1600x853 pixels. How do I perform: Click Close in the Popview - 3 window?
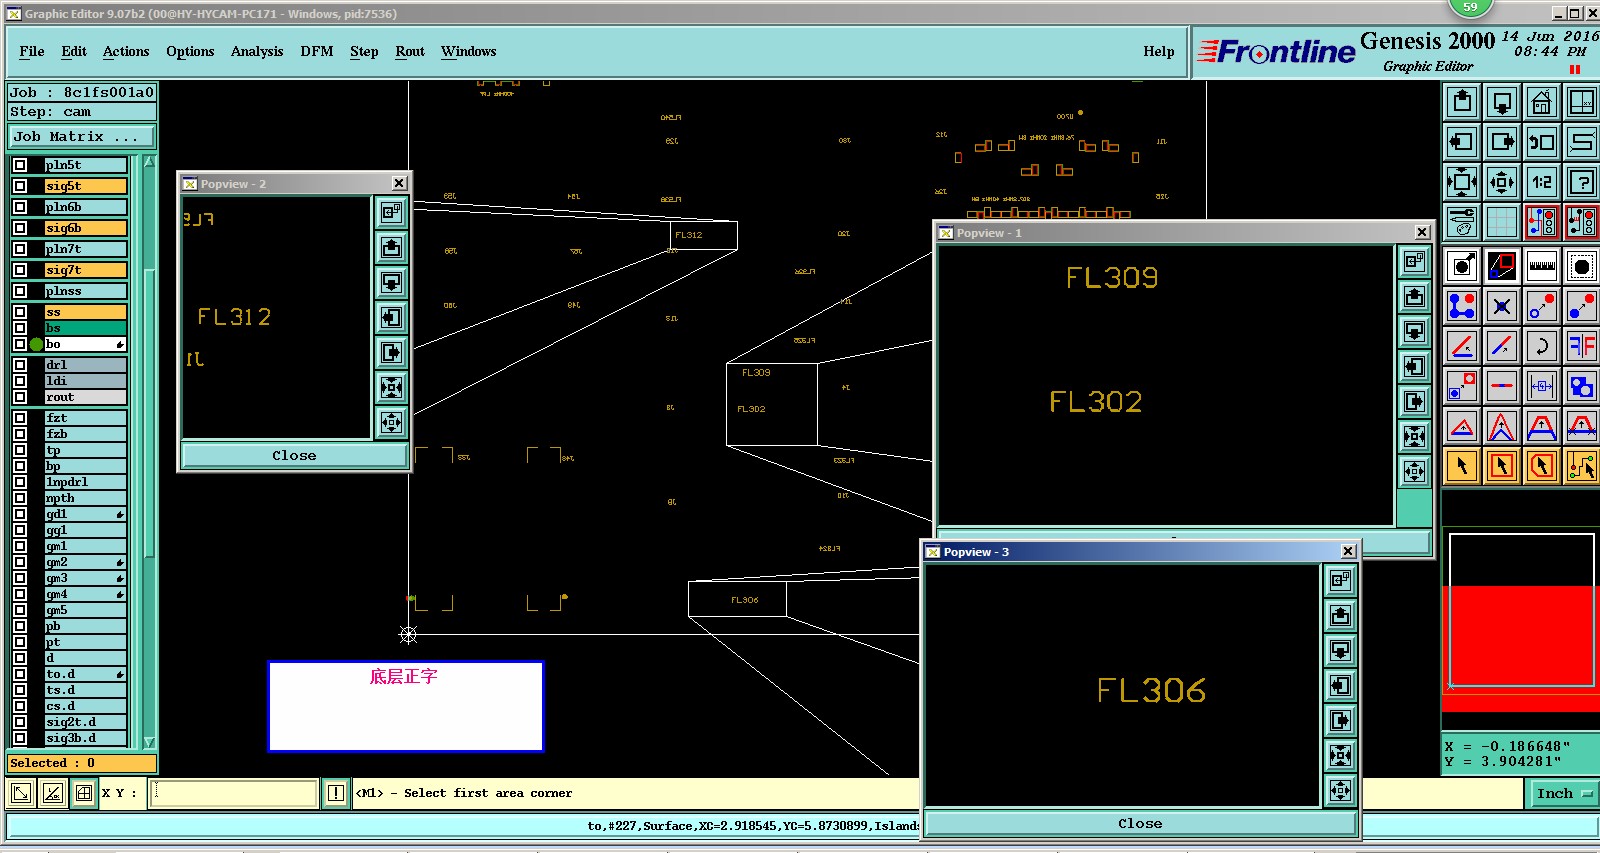pos(1140,823)
